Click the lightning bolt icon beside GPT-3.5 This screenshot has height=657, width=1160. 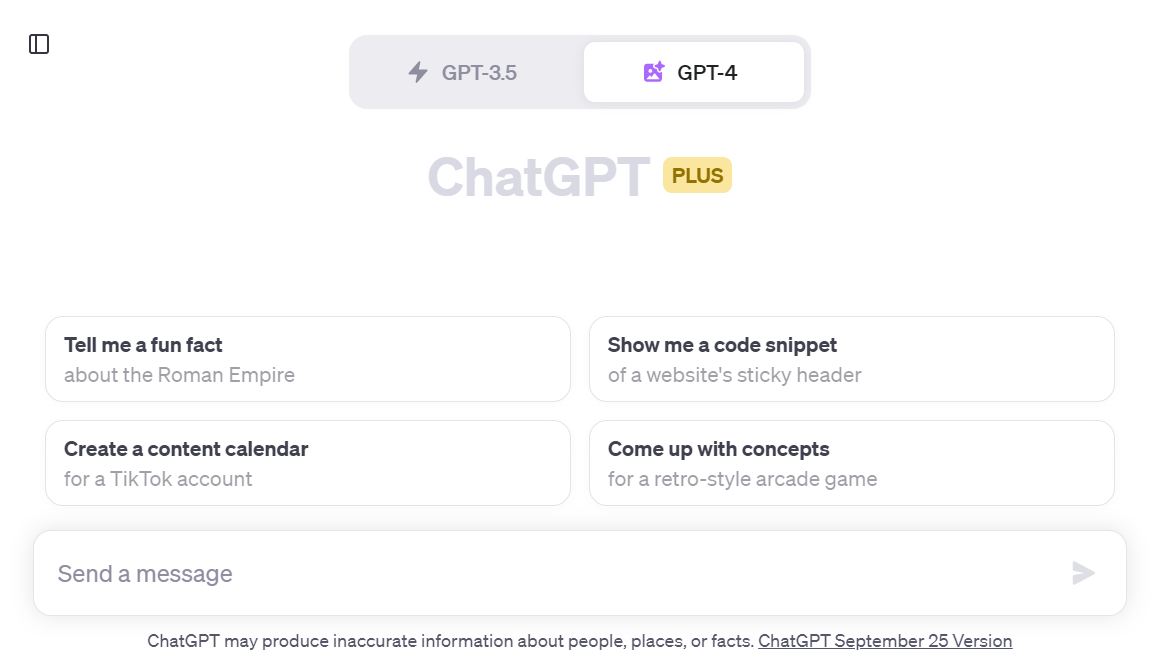(420, 71)
